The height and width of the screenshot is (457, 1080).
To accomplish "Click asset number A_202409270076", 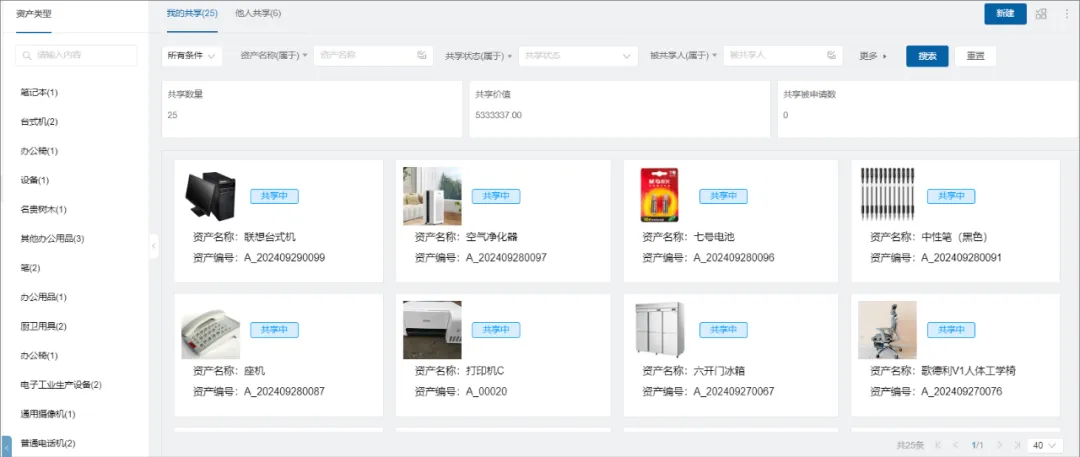I will point(962,392).
